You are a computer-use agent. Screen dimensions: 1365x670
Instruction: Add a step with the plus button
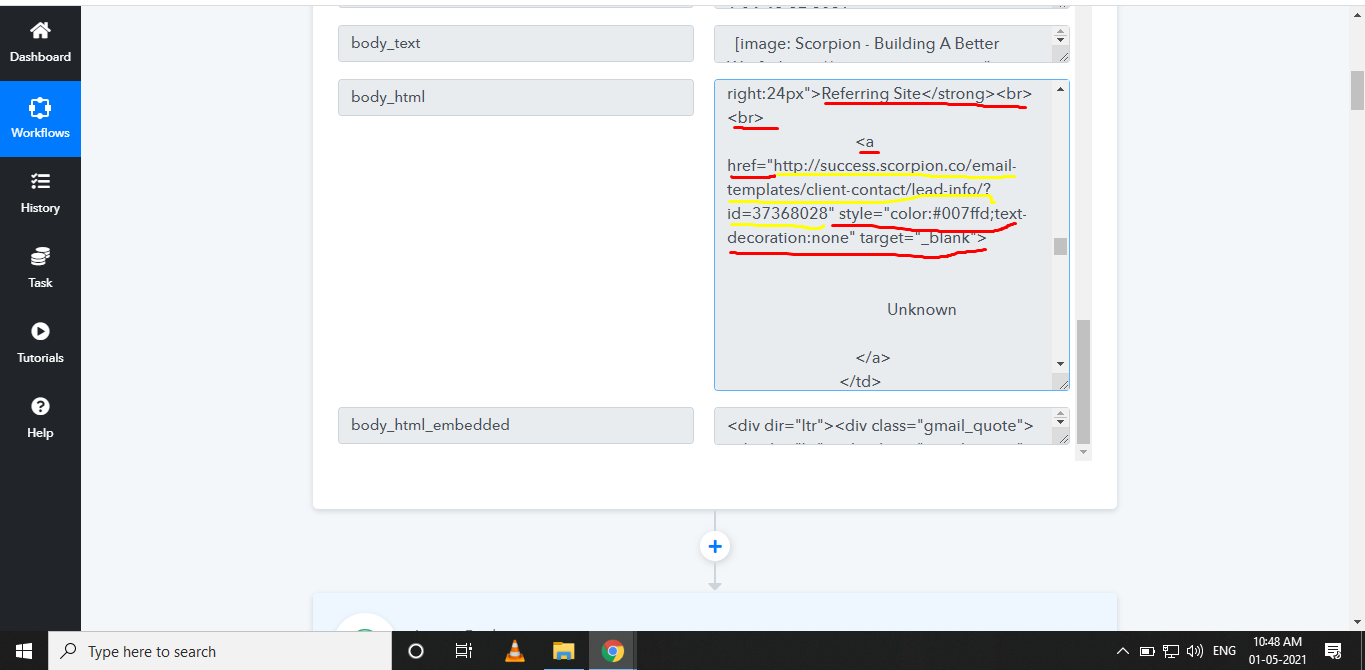click(715, 546)
